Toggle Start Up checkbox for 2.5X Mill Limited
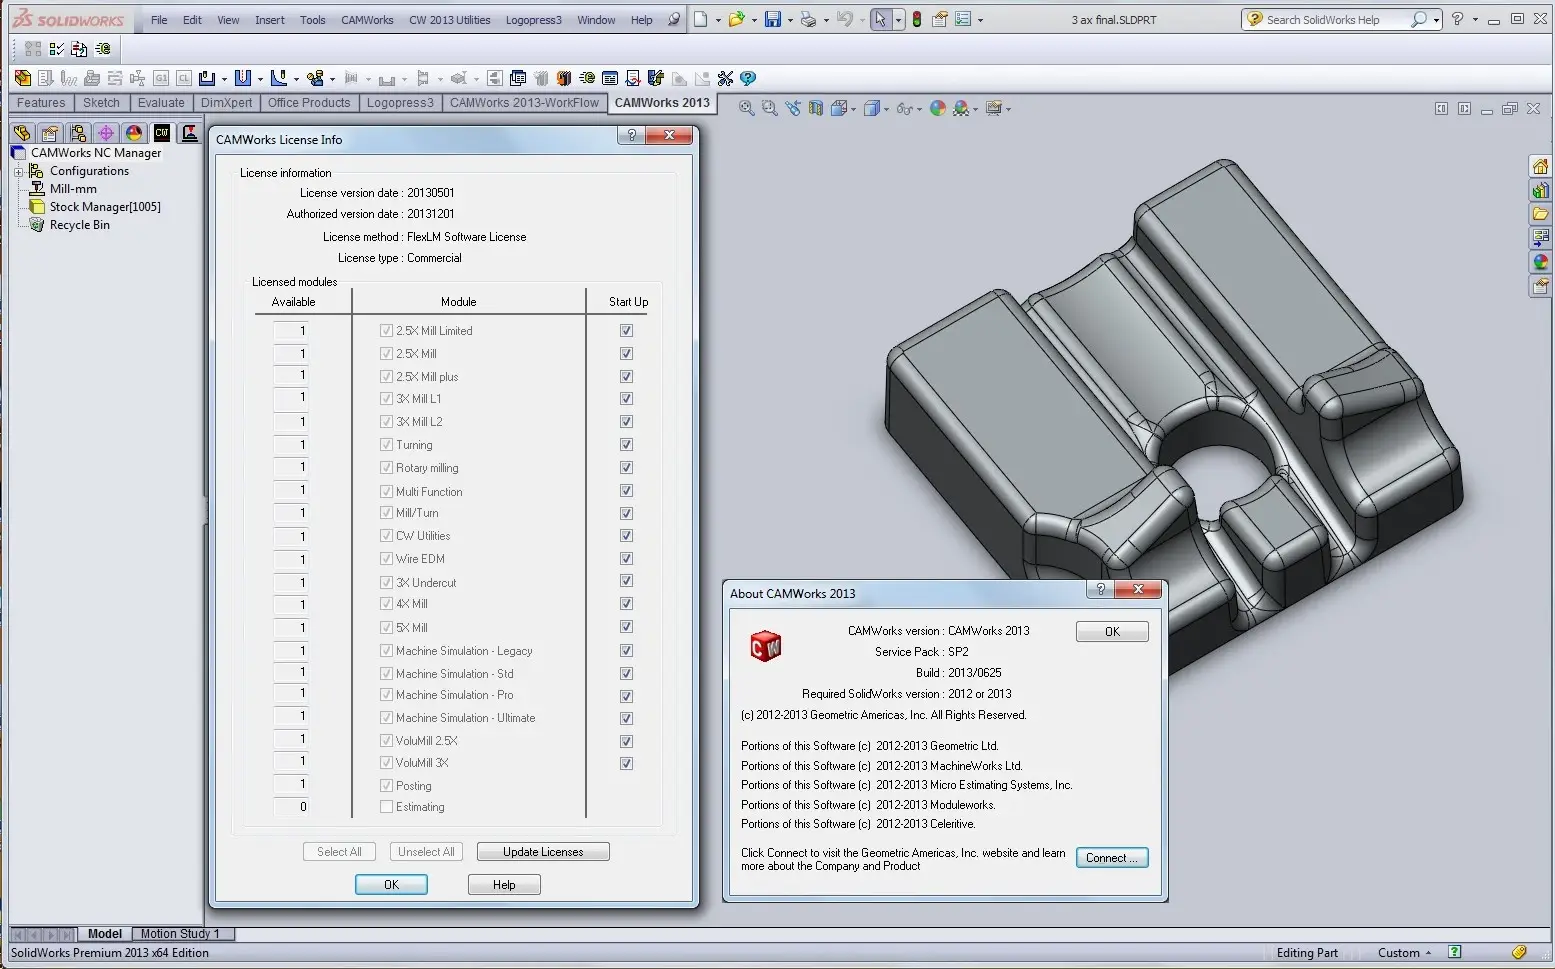 [626, 330]
